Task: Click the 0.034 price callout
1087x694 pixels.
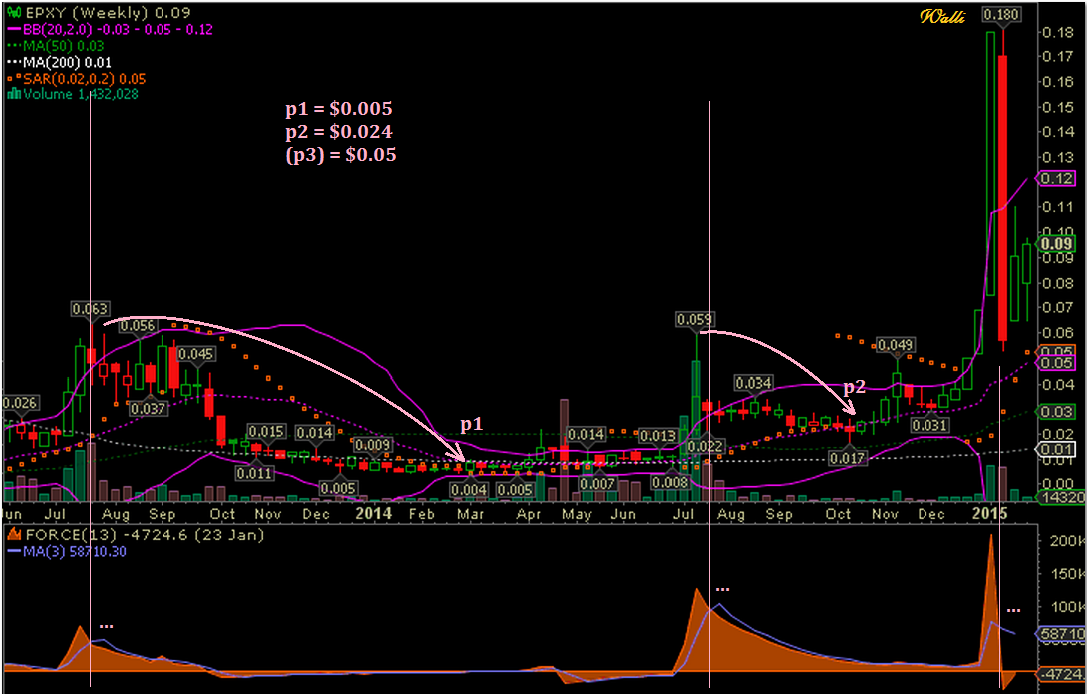Action: click(x=754, y=382)
